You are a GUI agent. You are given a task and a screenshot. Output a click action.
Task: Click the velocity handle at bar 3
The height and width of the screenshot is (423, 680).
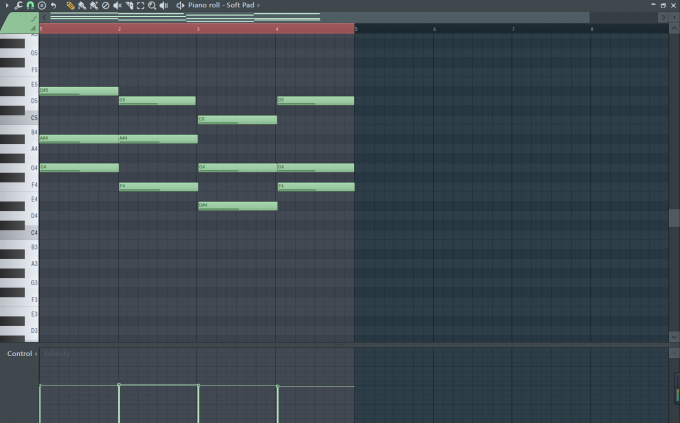coord(198,385)
